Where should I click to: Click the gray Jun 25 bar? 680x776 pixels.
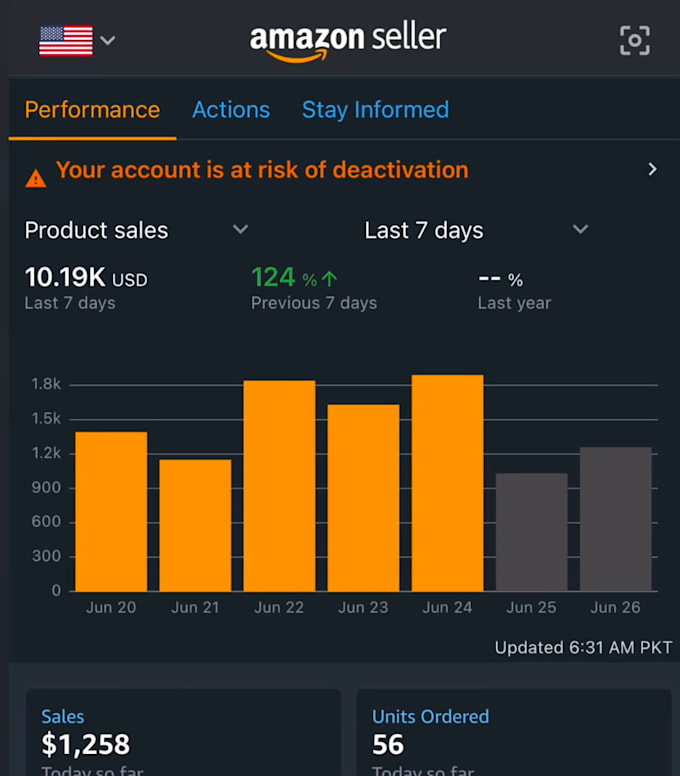532,532
